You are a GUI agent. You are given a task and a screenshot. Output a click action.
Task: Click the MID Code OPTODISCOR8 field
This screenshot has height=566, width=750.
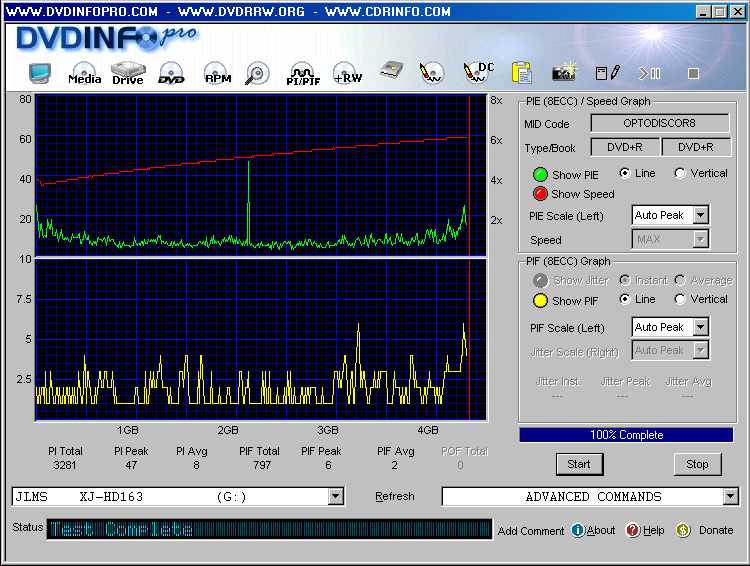(660, 123)
